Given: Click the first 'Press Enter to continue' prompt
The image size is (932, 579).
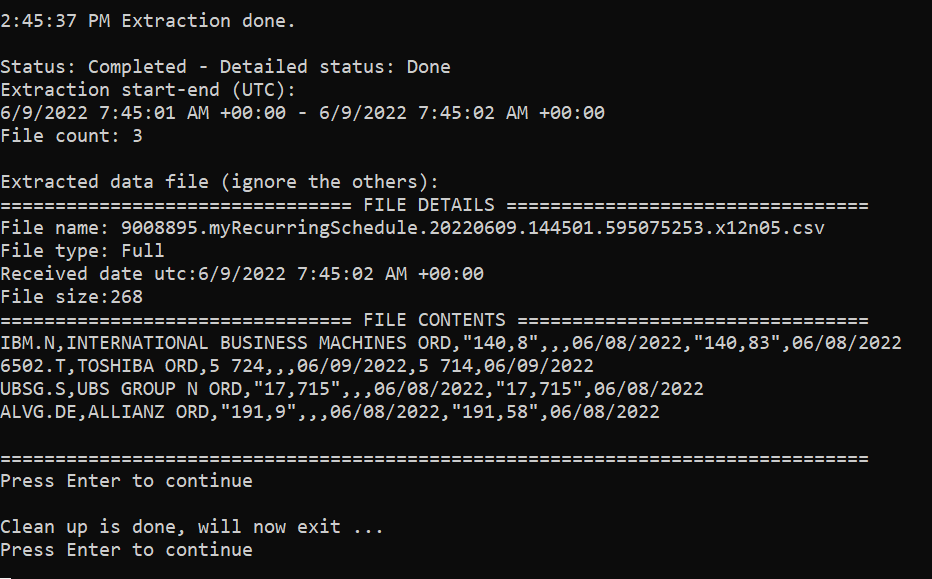Looking at the screenshot, I should tap(126, 481).
